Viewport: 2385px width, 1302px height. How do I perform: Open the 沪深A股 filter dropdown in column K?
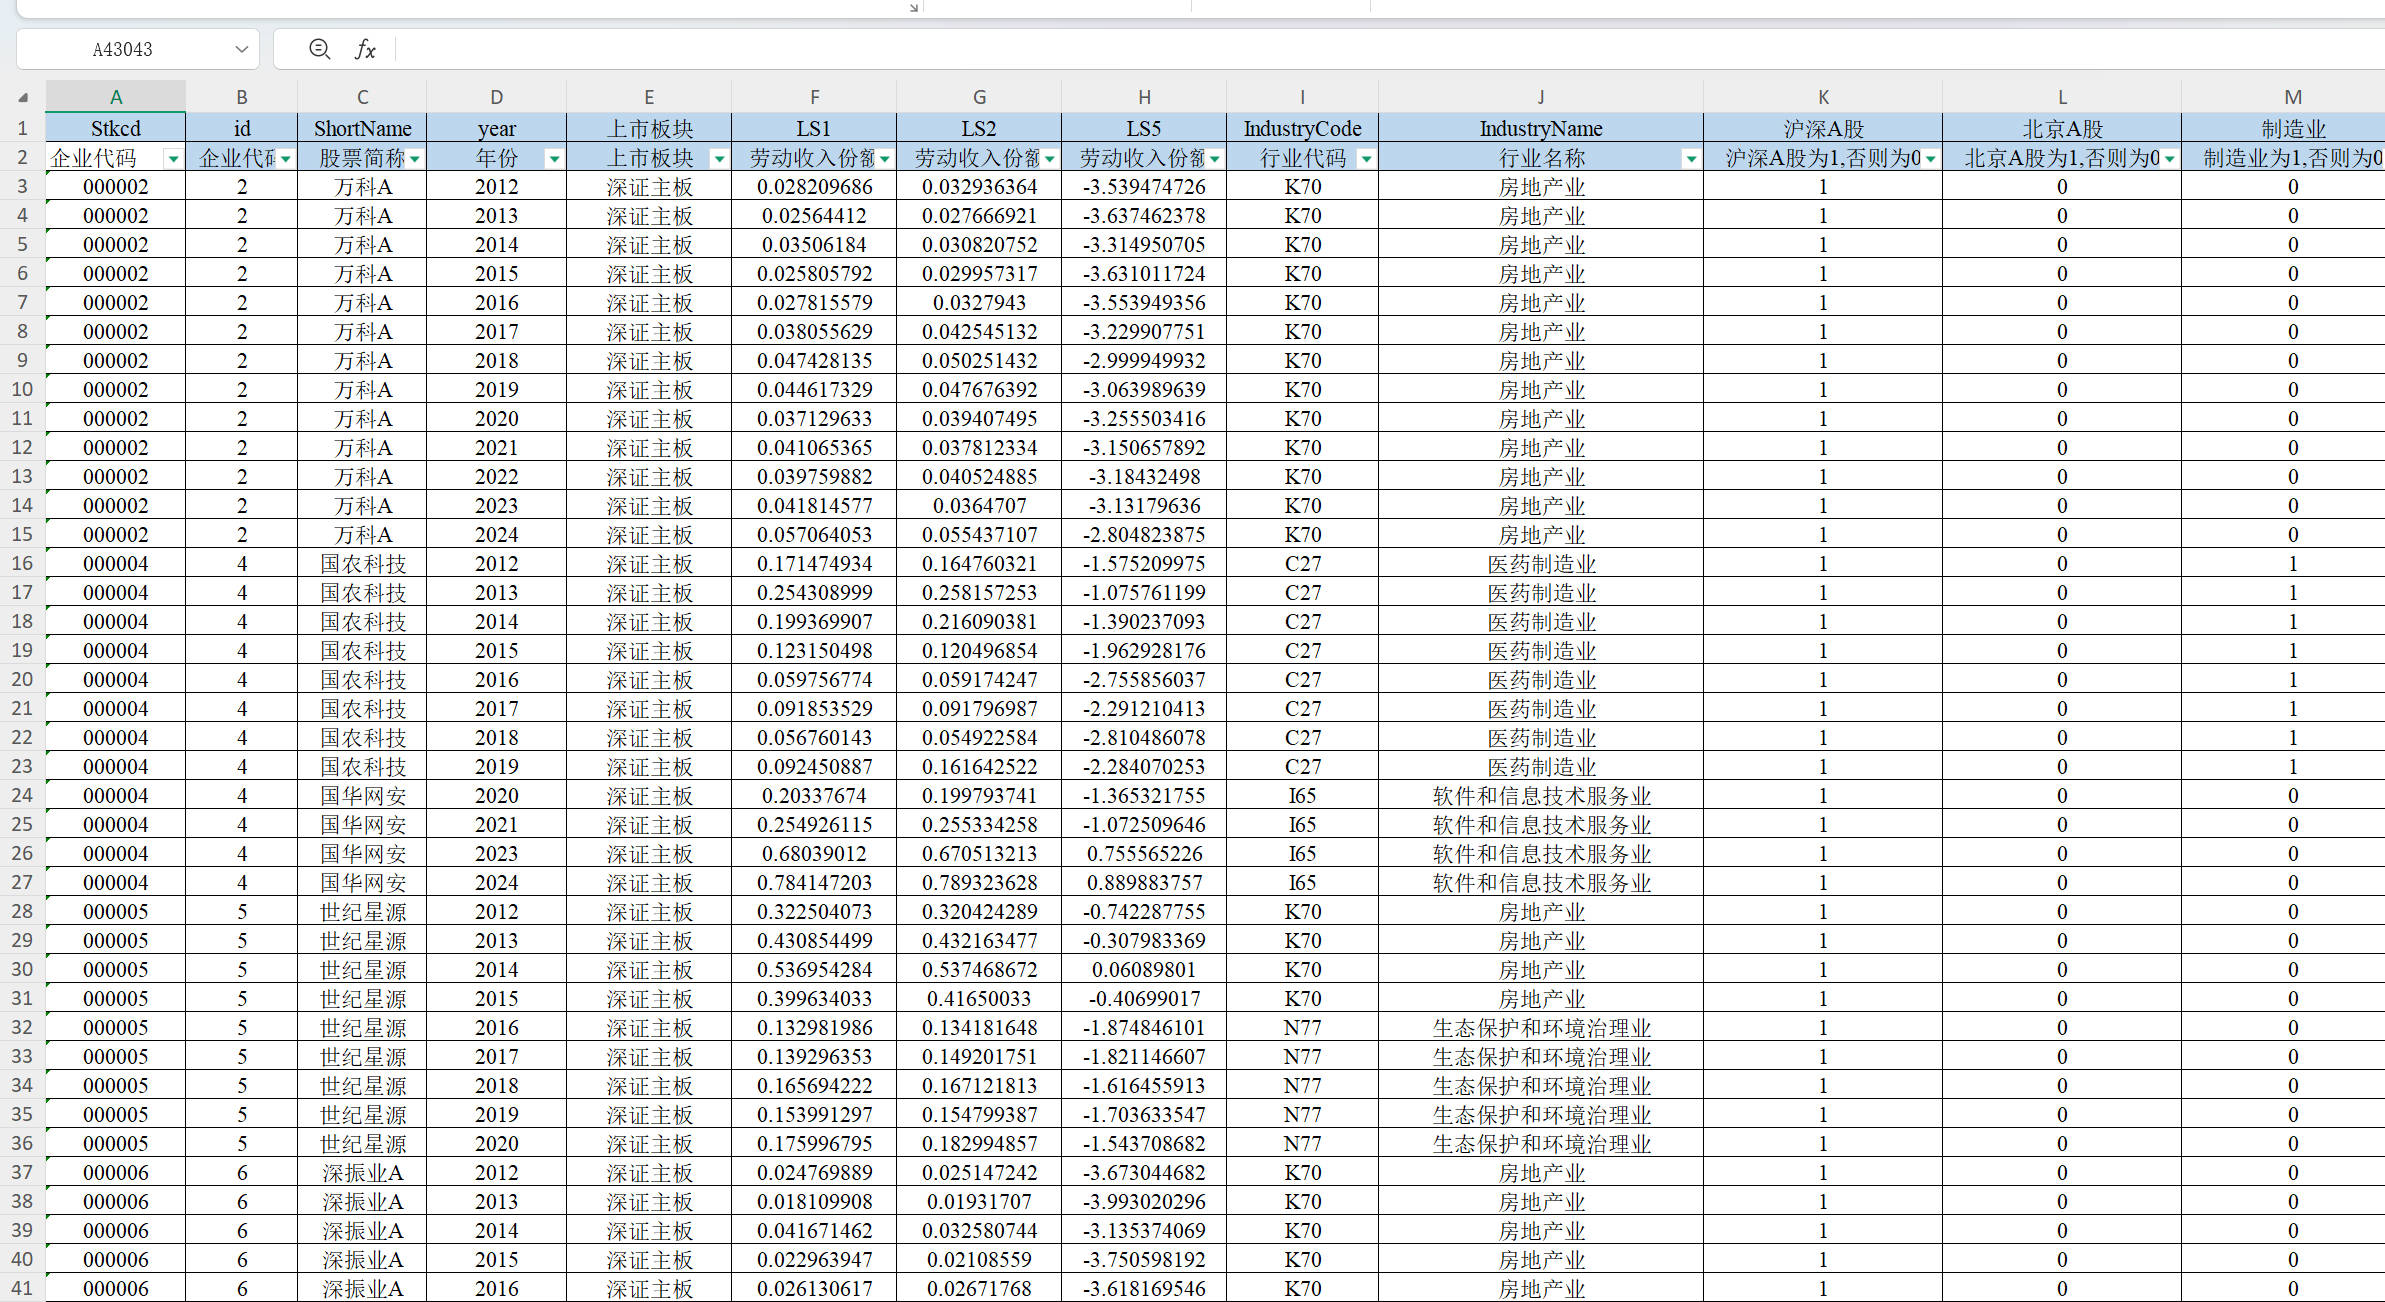click(x=1930, y=159)
